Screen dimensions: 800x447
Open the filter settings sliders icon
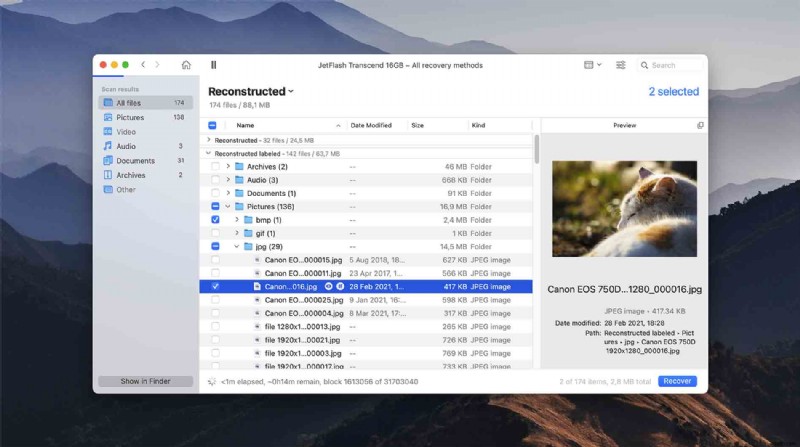click(620, 65)
